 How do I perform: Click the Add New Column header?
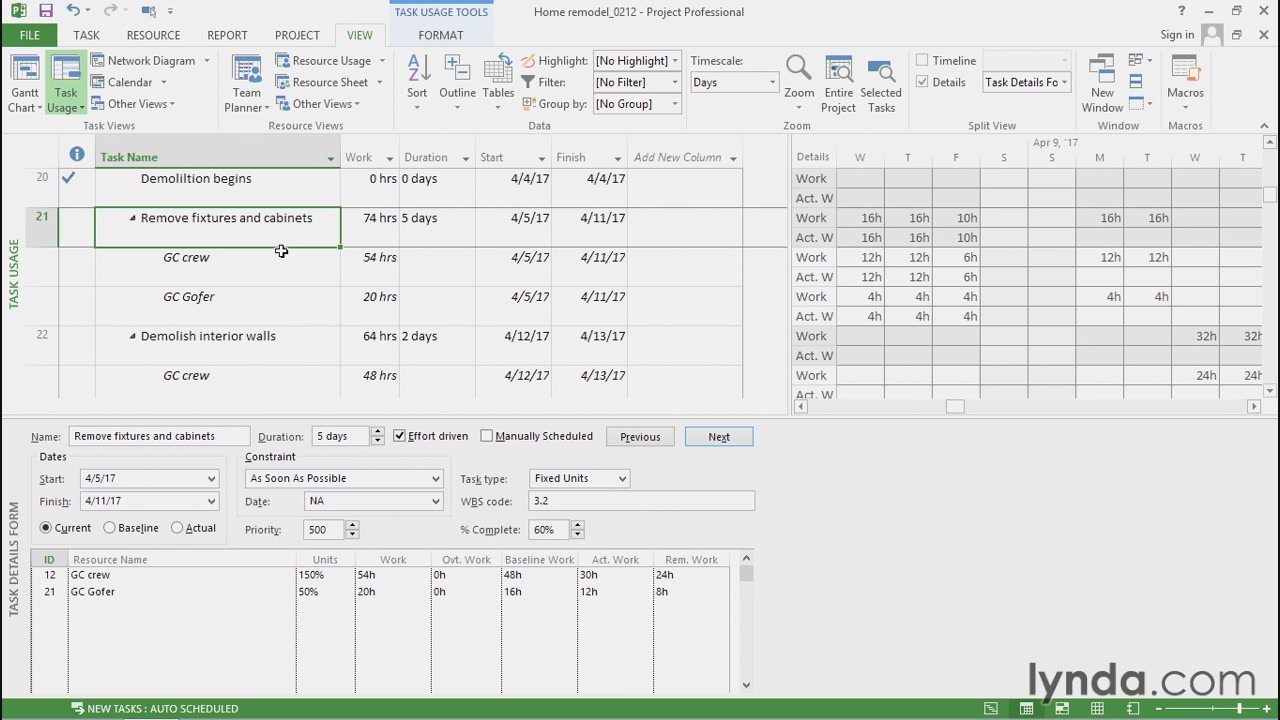pyautogui.click(x=685, y=157)
